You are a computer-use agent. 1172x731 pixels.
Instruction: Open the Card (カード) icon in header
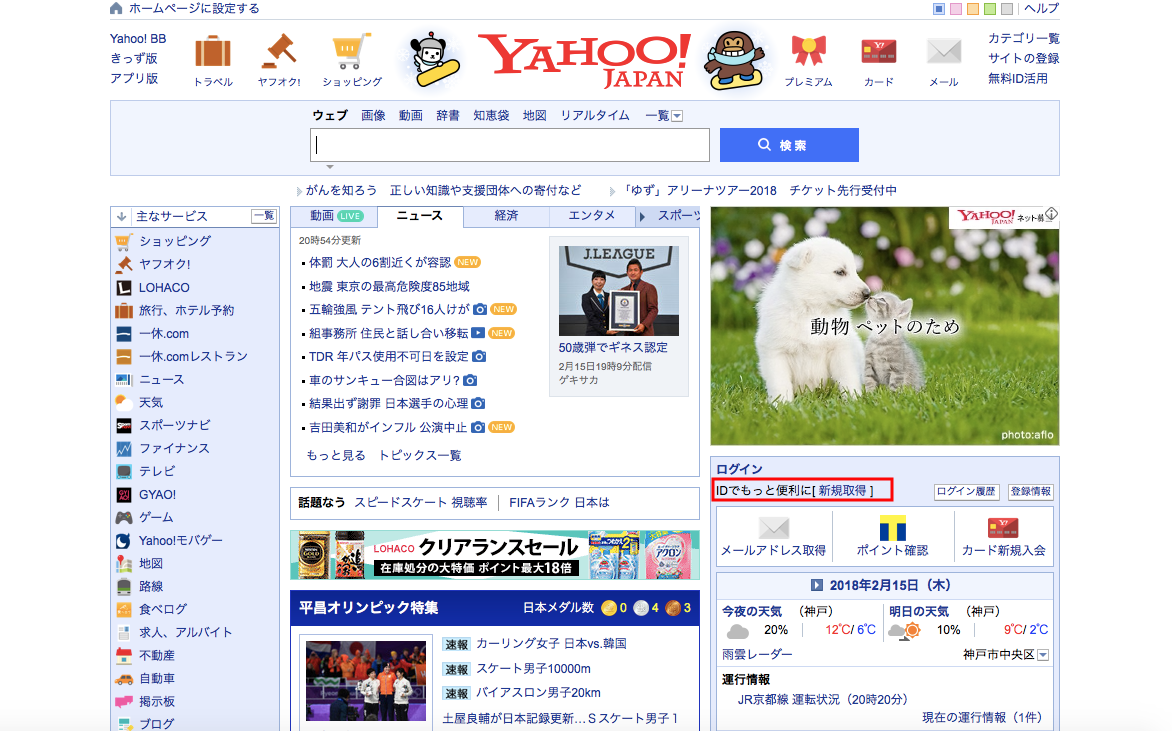[878, 52]
